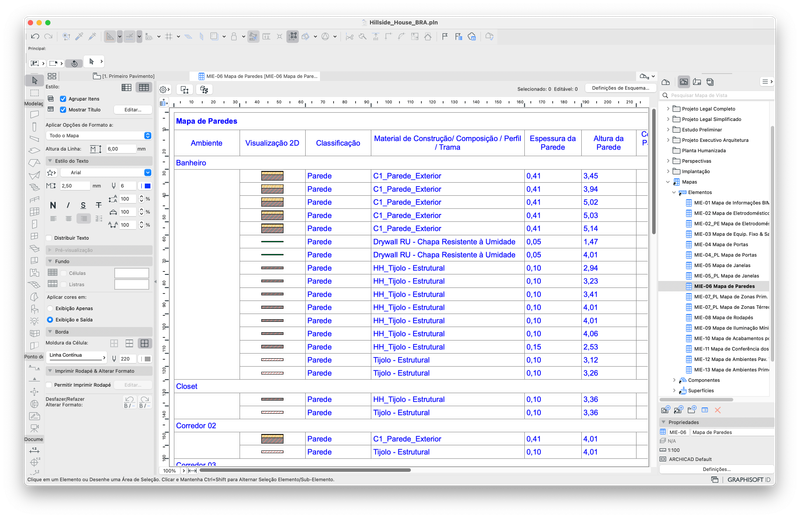800x518 pixels.
Task: Collapse the Mapas folder in Navigator
Action: (668, 182)
